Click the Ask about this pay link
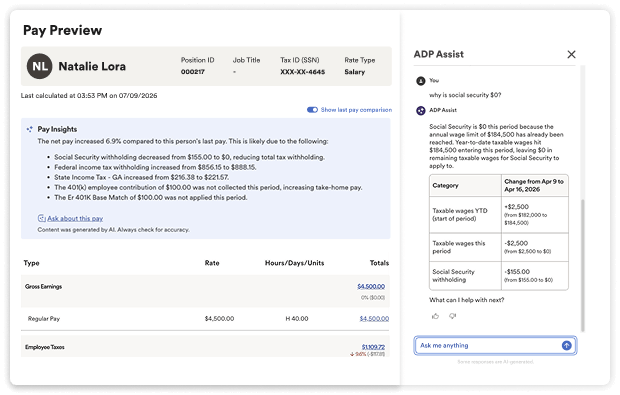620x395 pixels. click(x=75, y=218)
